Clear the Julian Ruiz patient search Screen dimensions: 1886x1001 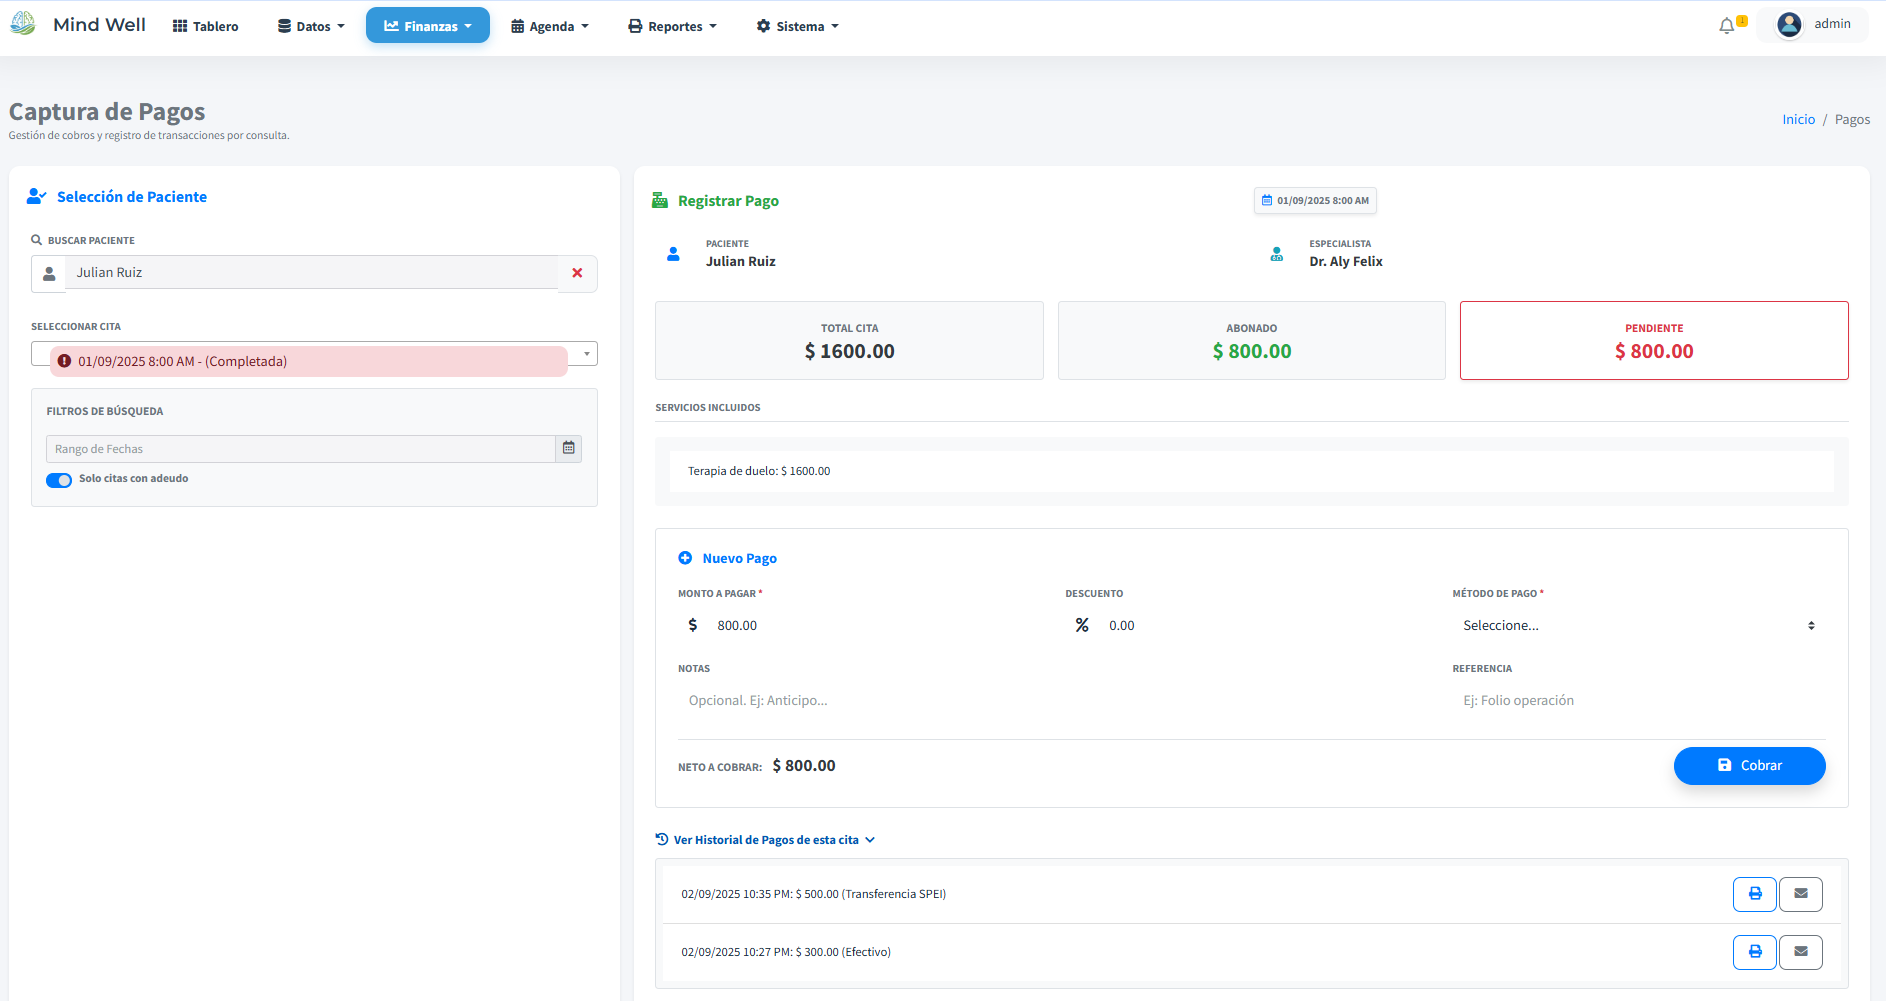(x=577, y=273)
